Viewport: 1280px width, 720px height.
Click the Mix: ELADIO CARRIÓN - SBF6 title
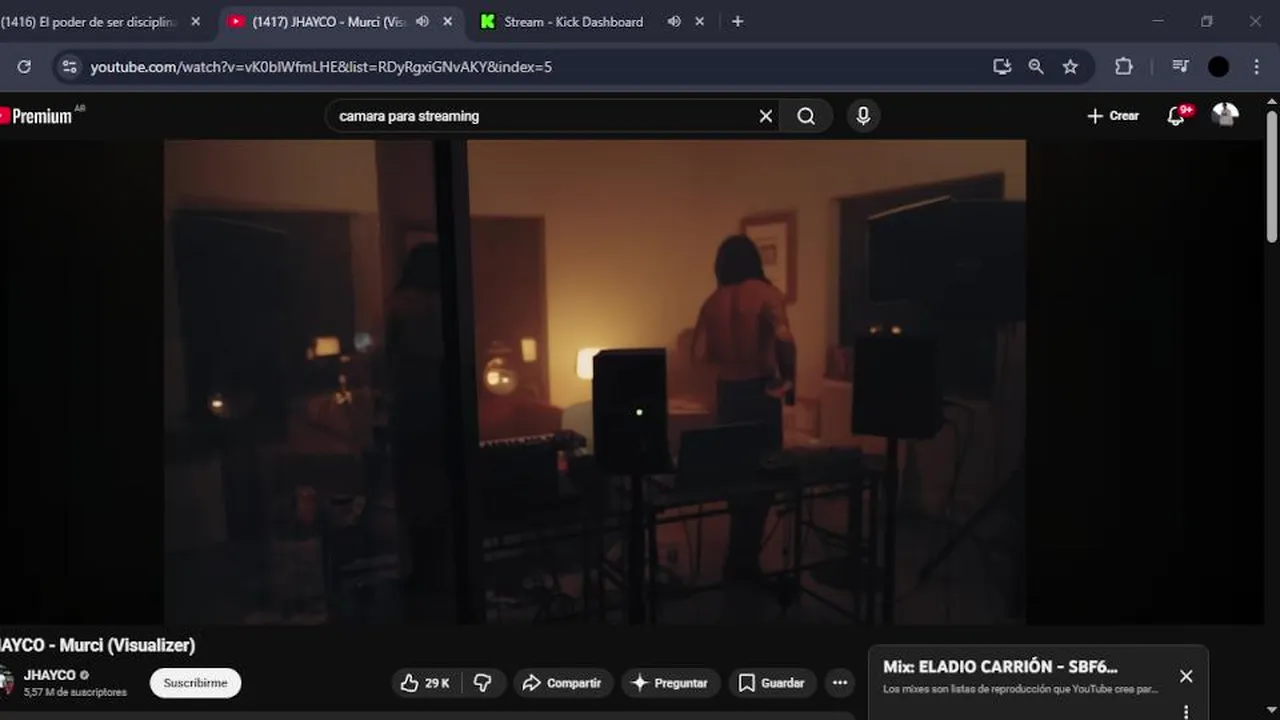pos(1000,667)
